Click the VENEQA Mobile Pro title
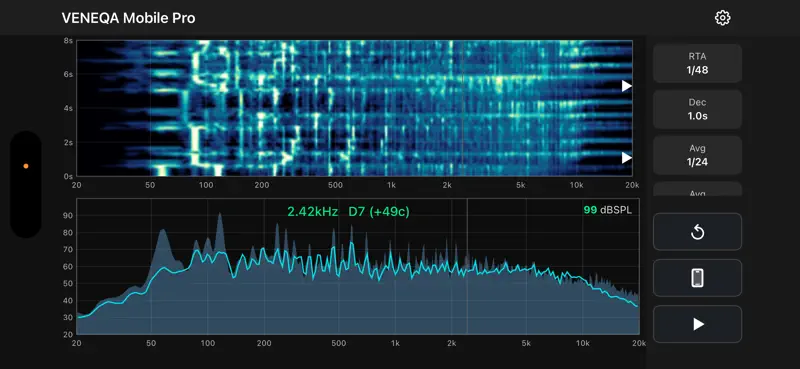This screenshot has width=800, height=369. pyautogui.click(x=128, y=18)
